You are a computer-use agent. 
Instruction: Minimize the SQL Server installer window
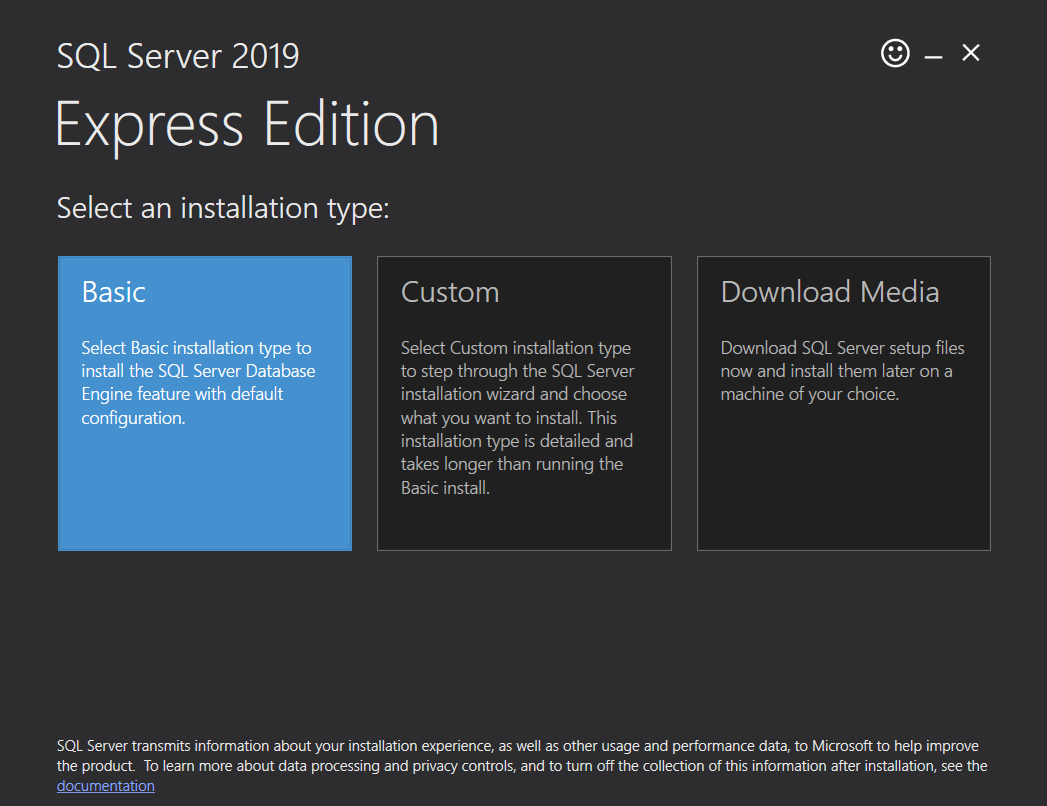coord(933,55)
